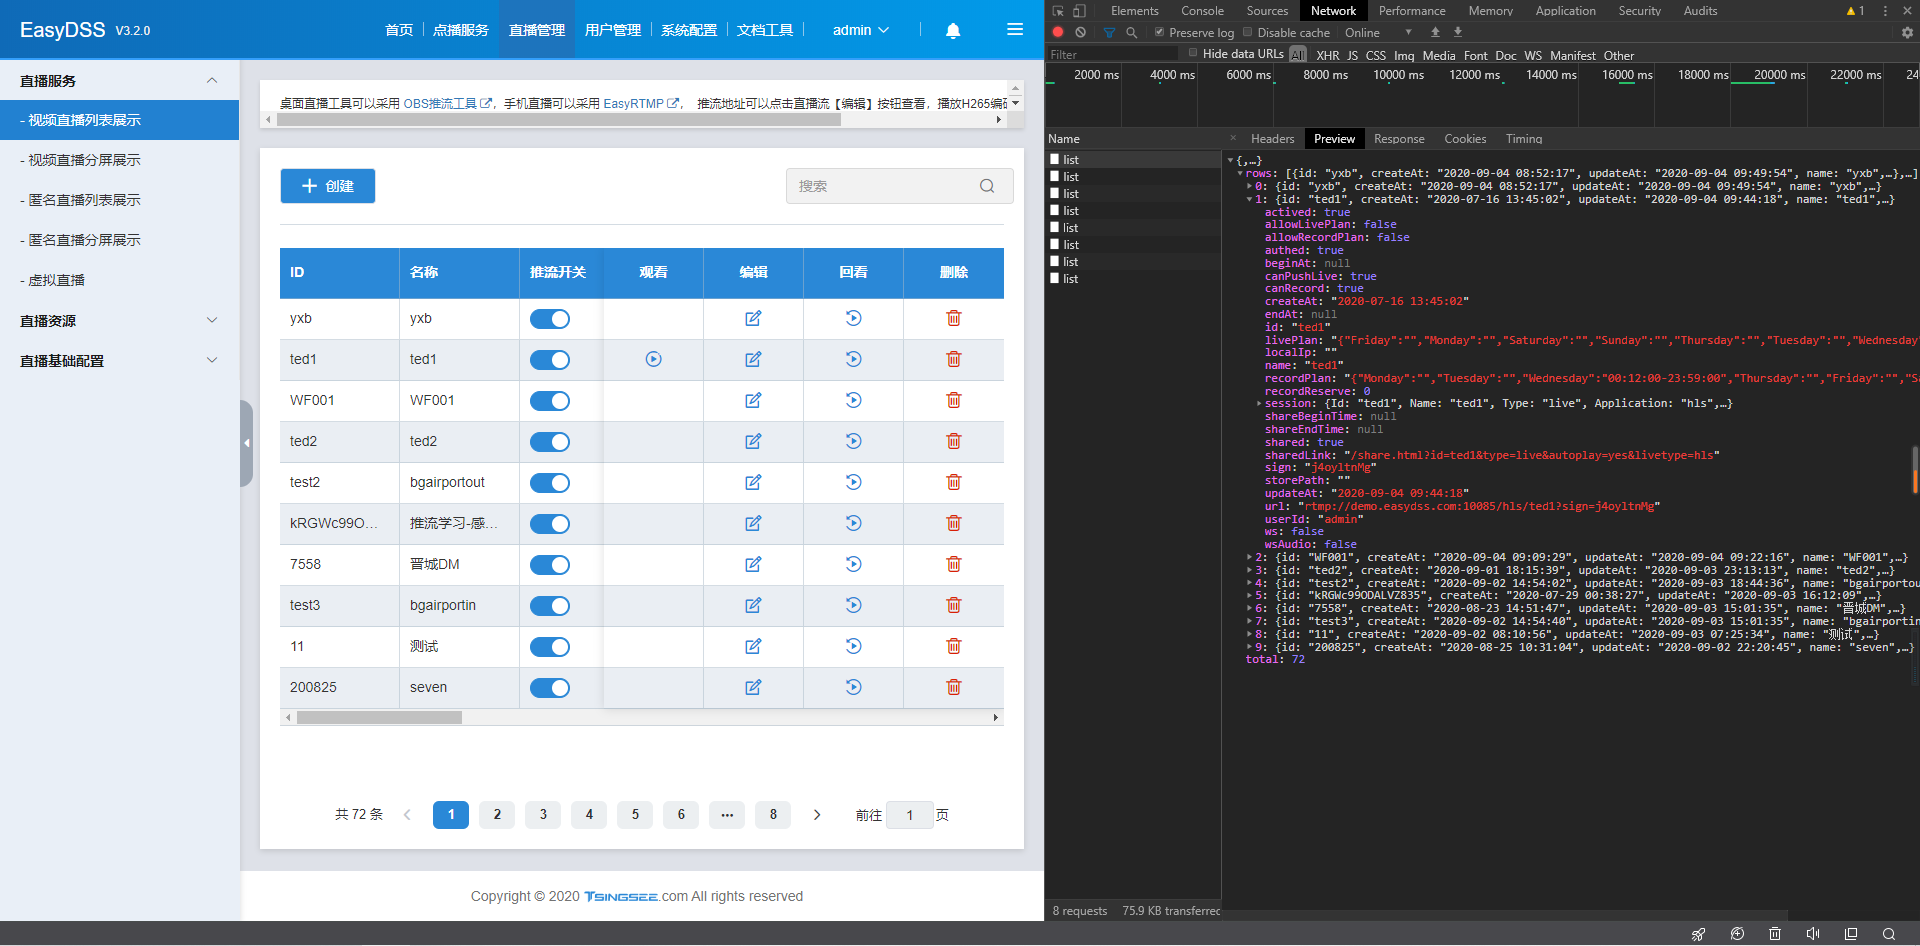Image resolution: width=1920 pixels, height=946 pixels.
Task: Click the export HAR download icon
Action: pos(1457,32)
